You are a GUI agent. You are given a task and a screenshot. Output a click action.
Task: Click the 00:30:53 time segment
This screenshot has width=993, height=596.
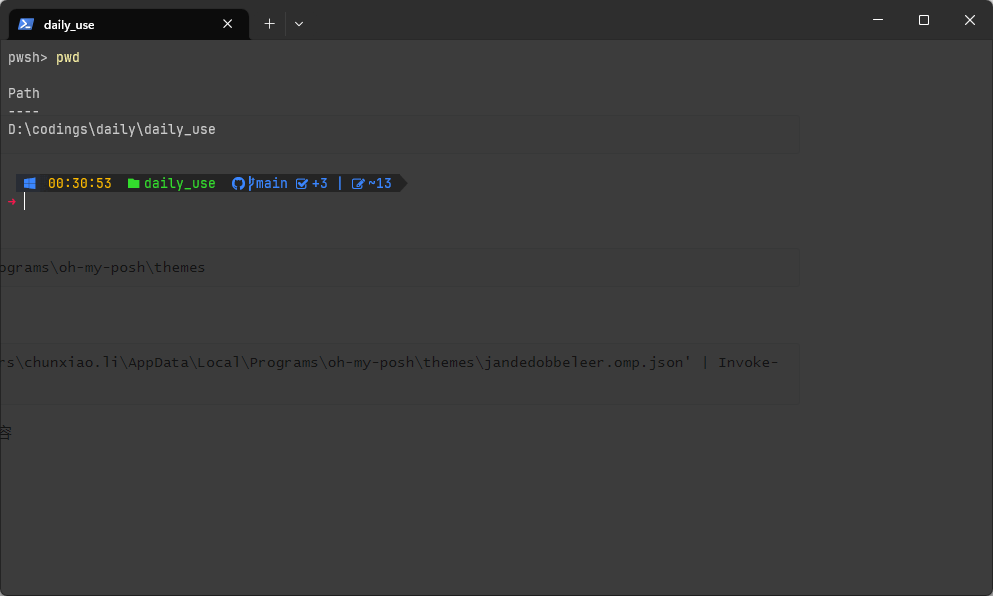click(80, 184)
